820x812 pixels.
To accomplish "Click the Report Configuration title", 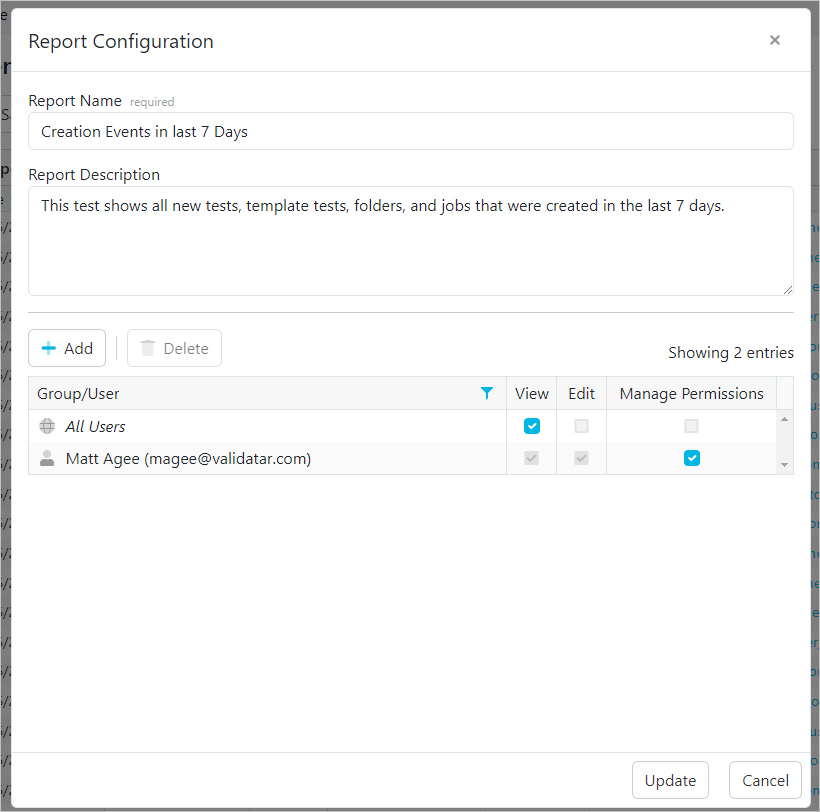I will click(121, 41).
